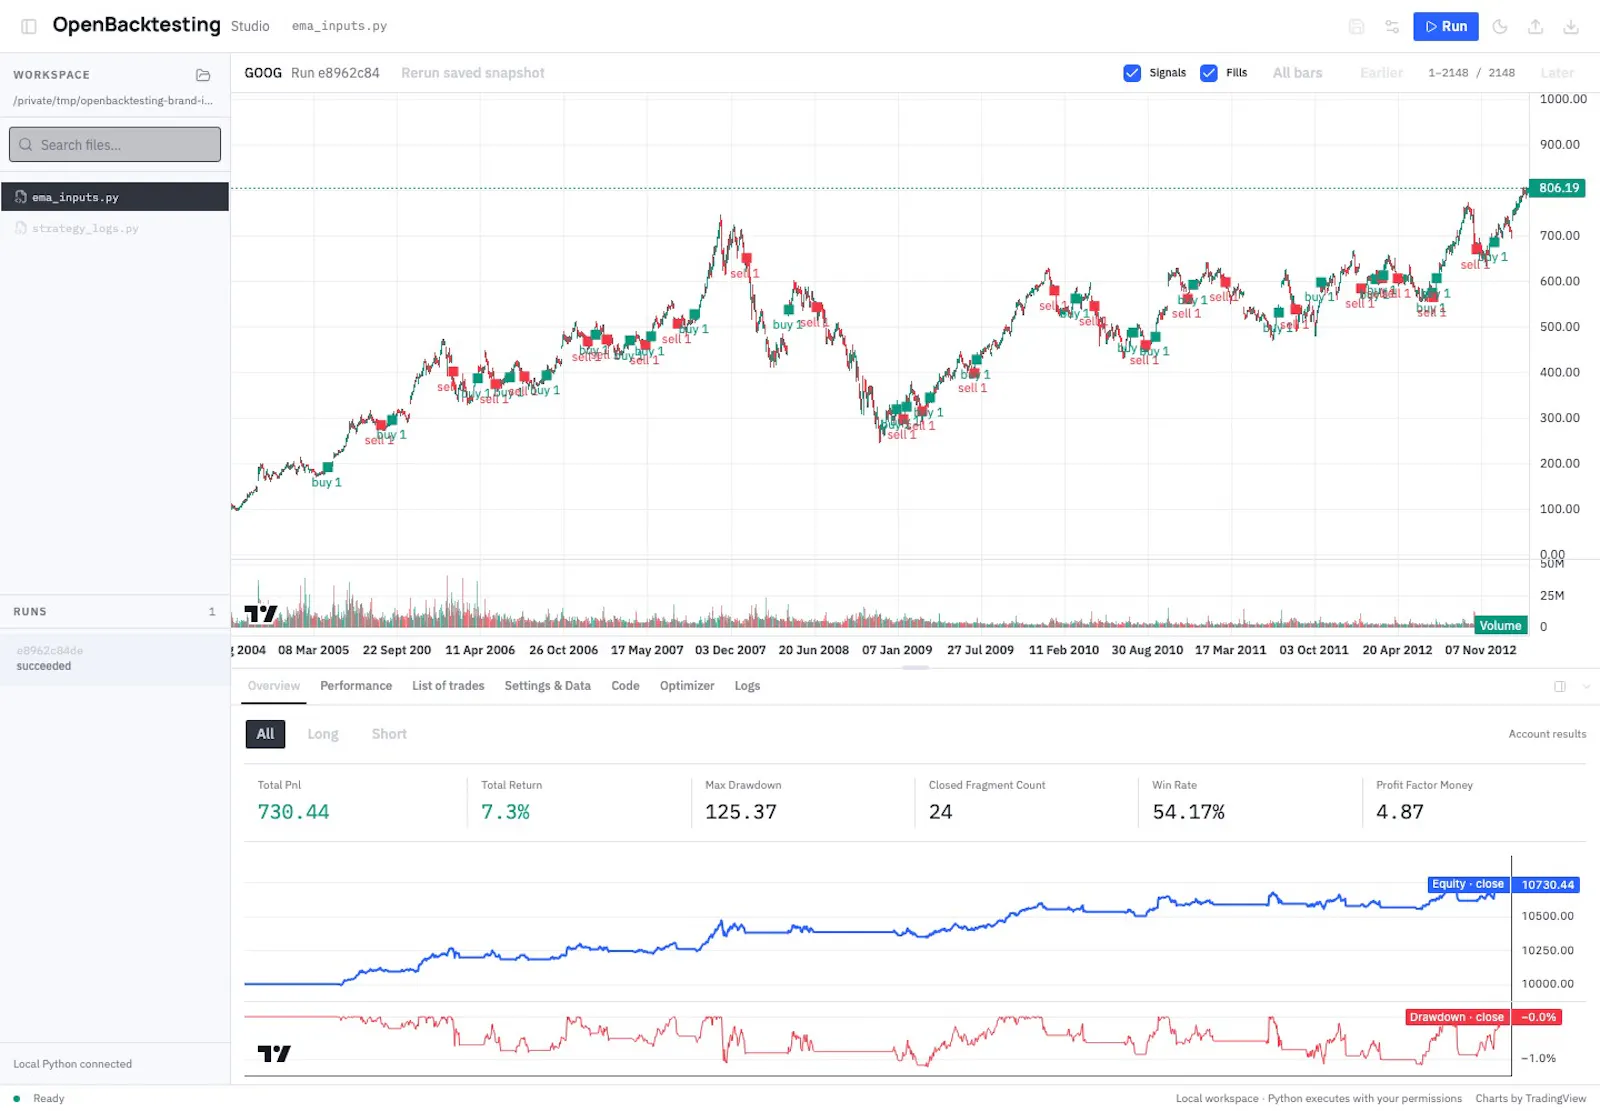Screen dimensions: 1600x1111
Task: Click the TradingView logo on price chart
Action: click(x=261, y=613)
